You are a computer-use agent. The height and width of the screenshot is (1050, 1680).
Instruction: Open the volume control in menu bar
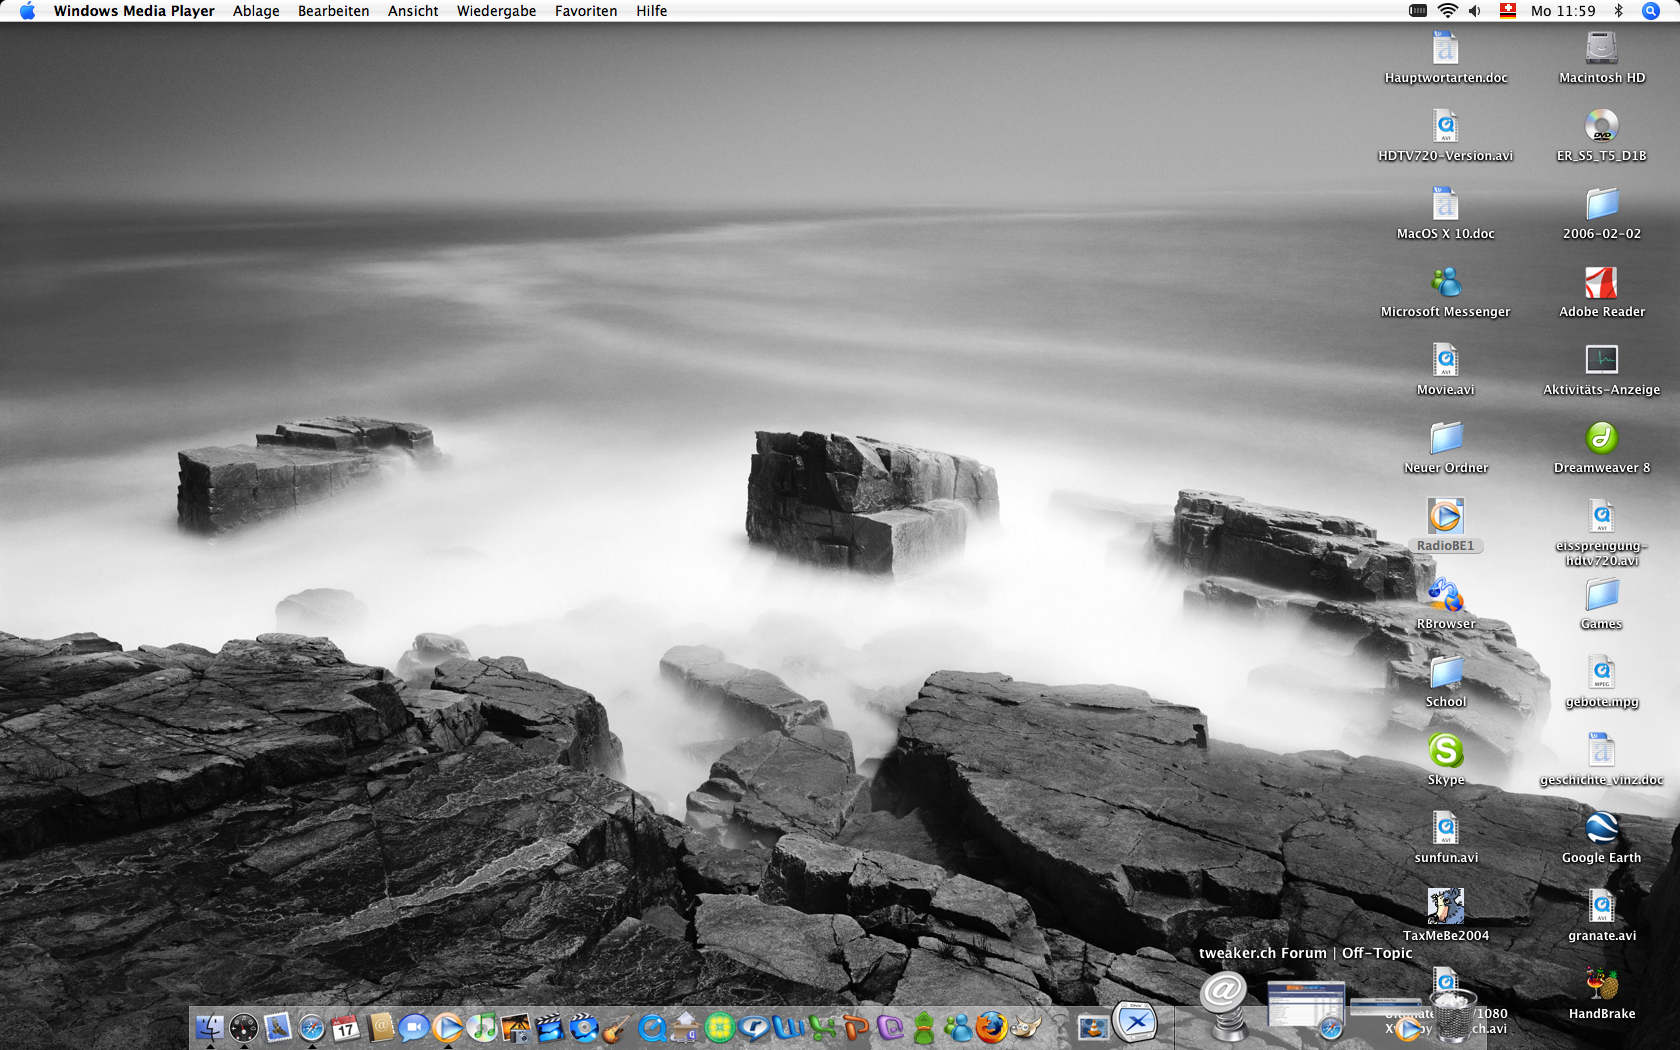tap(1475, 11)
